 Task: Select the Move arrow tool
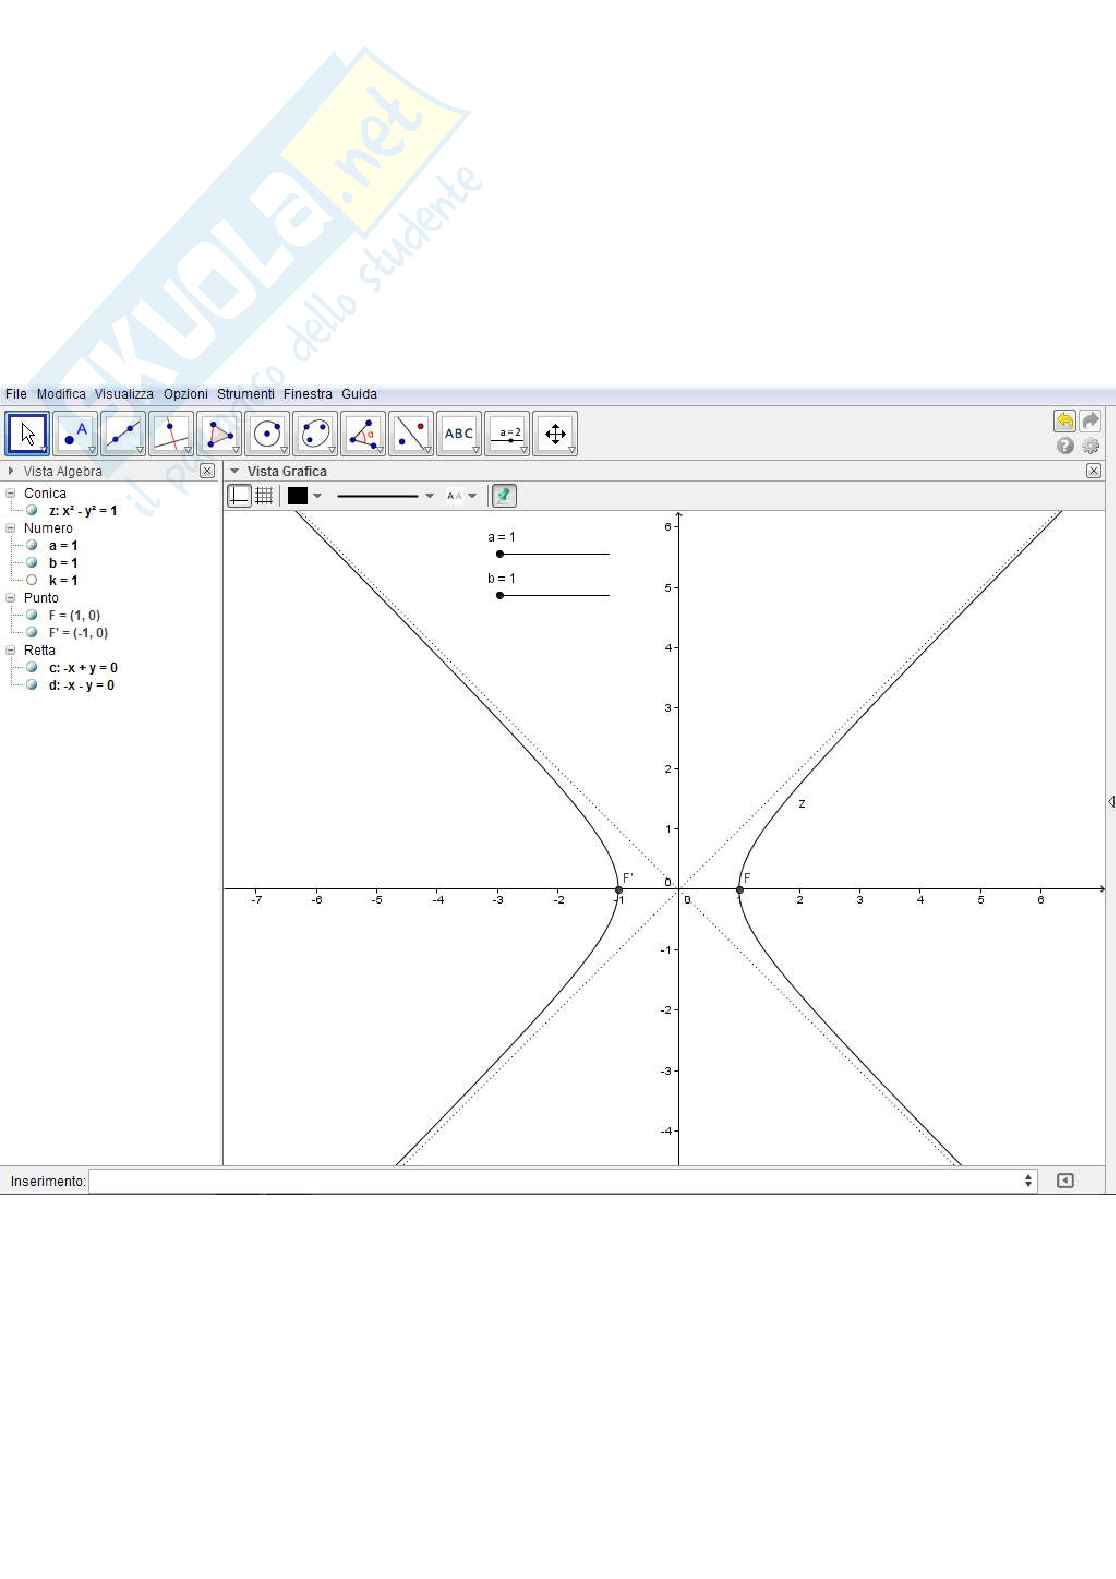[27, 434]
